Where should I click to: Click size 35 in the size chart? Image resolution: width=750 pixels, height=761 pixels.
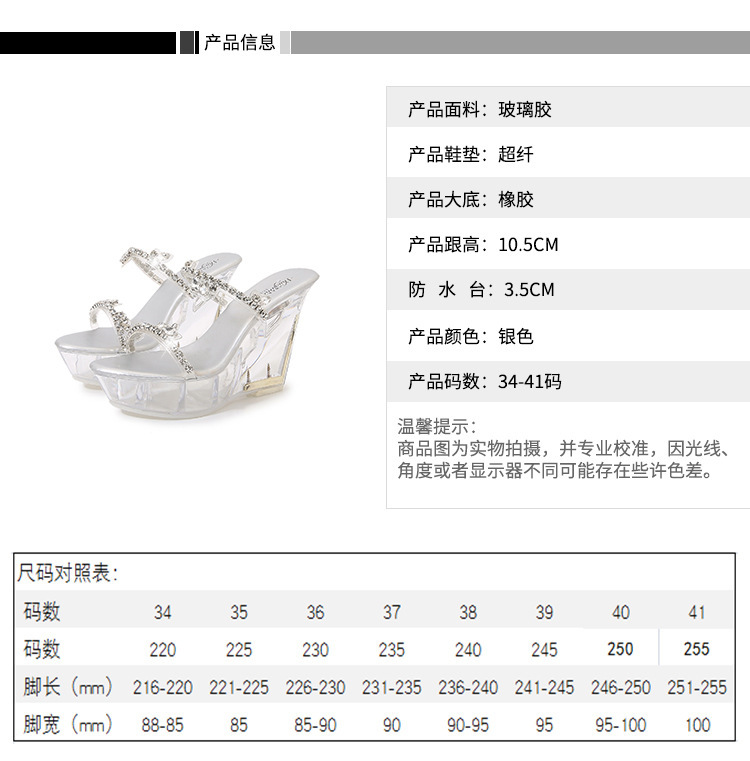239,612
